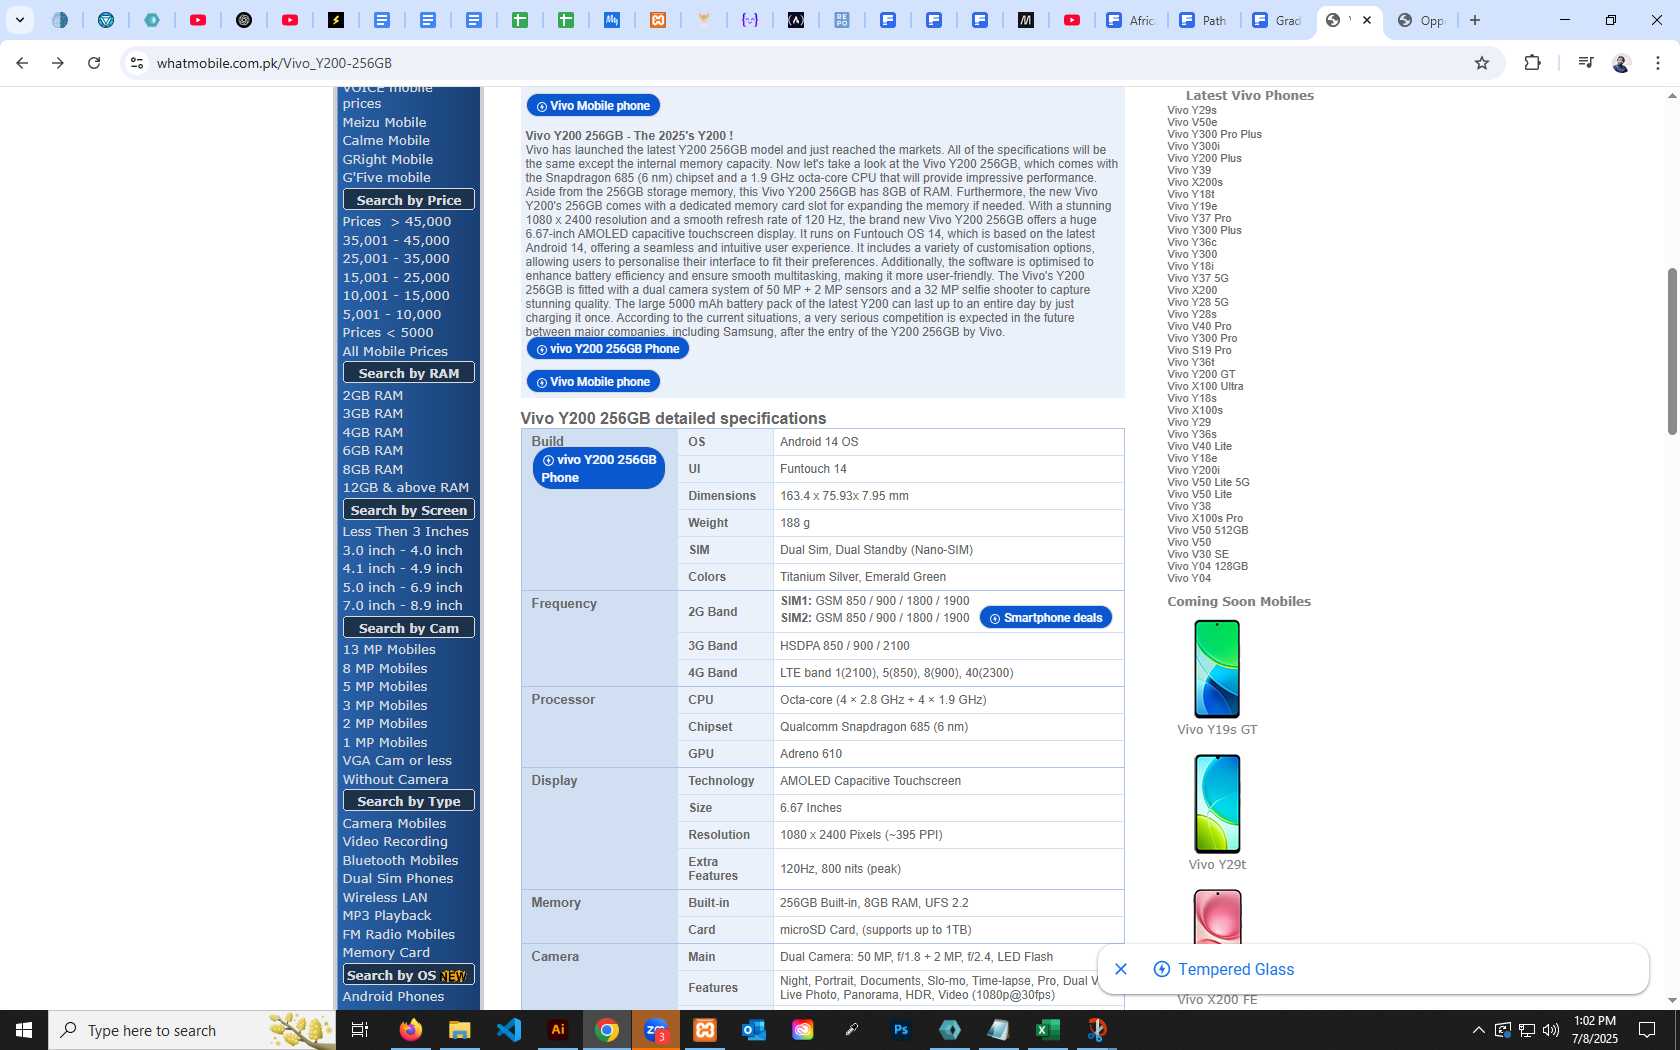
Task: Open Photoshop from the taskbar
Action: (901, 1030)
